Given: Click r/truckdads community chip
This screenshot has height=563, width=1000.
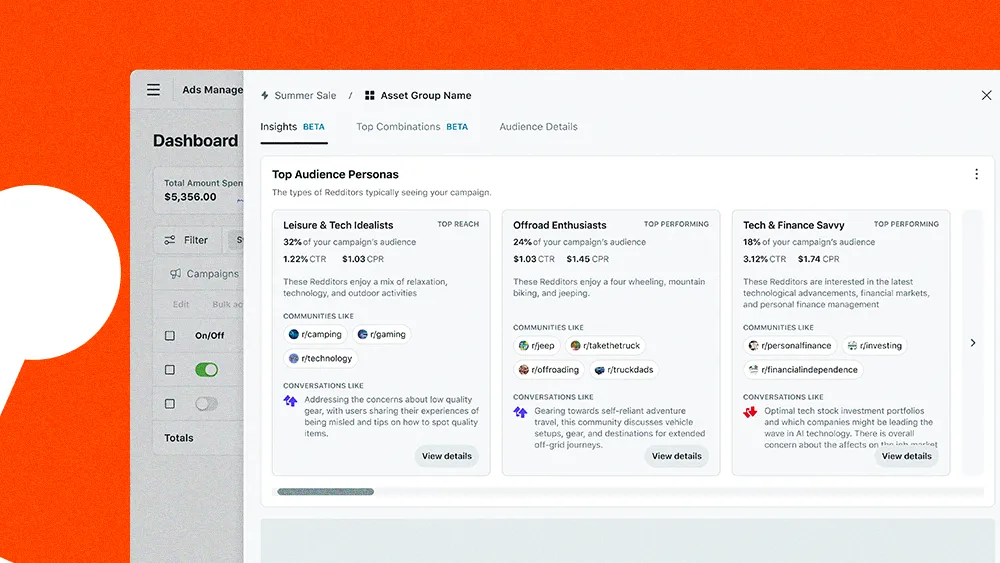Looking at the screenshot, I should tap(624, 370).
